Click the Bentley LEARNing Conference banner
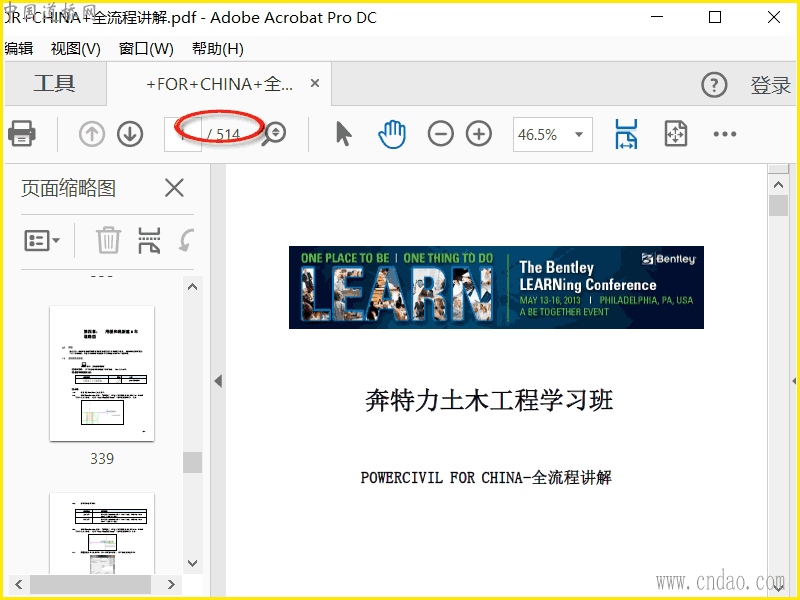The image size is (800, 600). click(x=496, y=287)
